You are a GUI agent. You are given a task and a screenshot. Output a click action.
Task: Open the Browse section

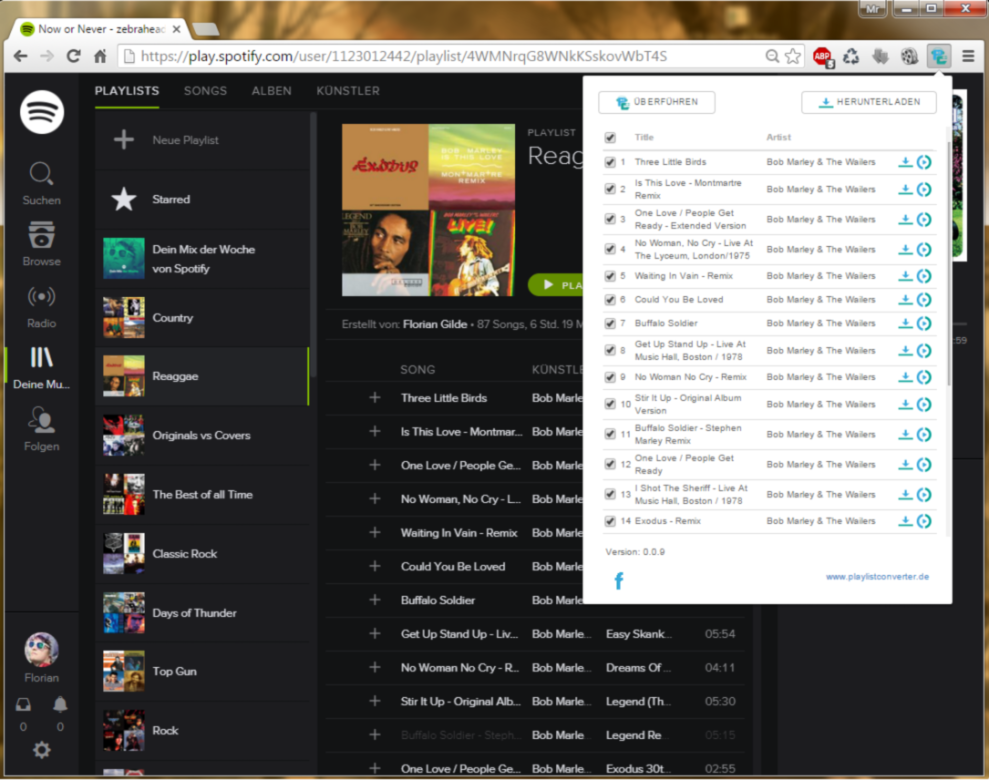click(x=42, y=244)
